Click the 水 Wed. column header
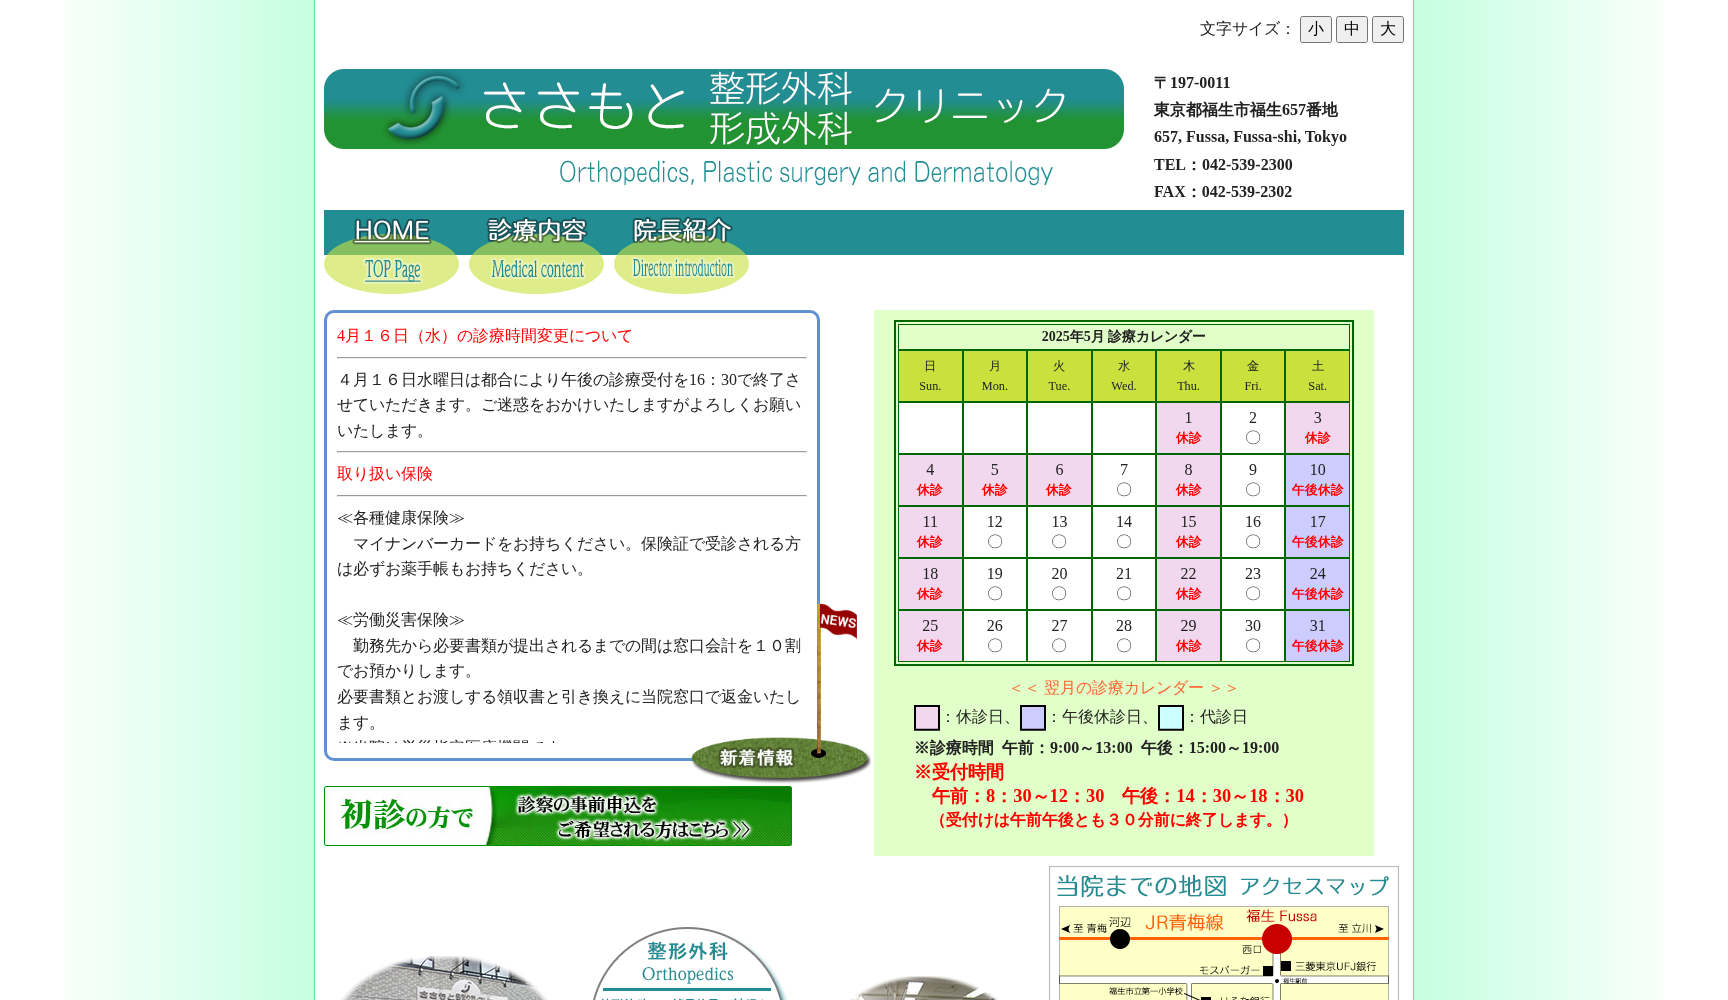Image resolution: width=1728 pixels, height=1000 pixels. tap(1124, 376)
